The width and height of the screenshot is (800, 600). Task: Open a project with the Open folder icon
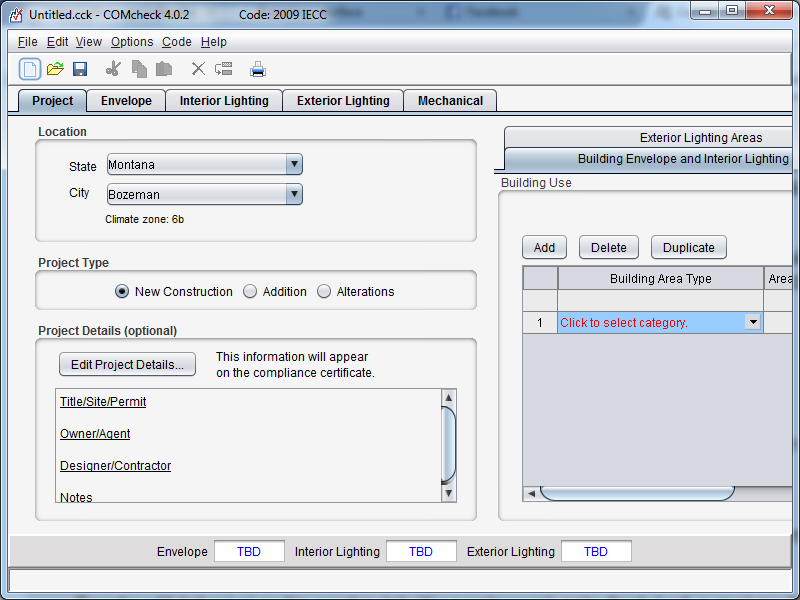[x=56, y=68]
